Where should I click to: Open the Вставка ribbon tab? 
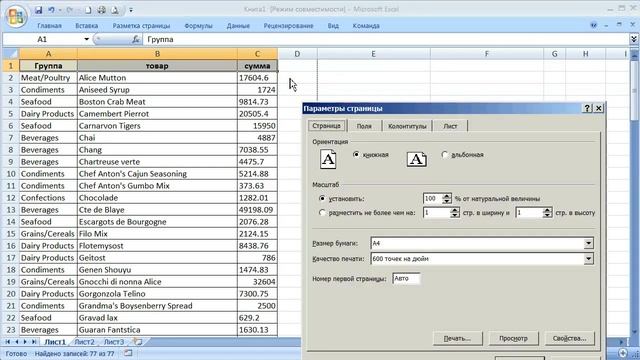[x=87, y=26]
